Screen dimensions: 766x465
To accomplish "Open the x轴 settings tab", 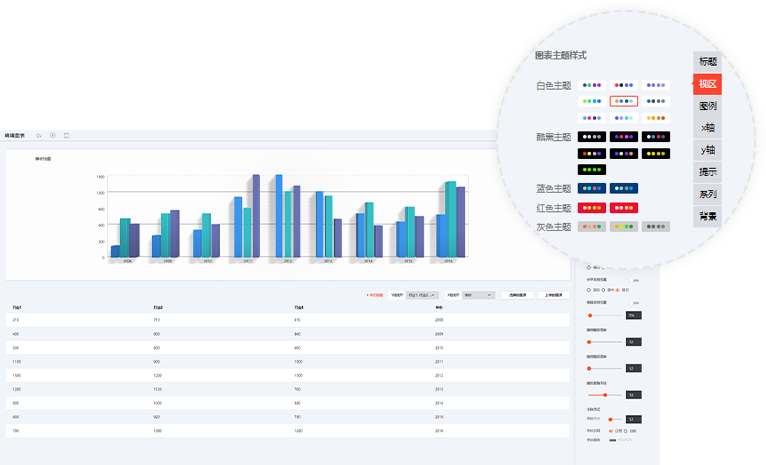I will 707,127.
